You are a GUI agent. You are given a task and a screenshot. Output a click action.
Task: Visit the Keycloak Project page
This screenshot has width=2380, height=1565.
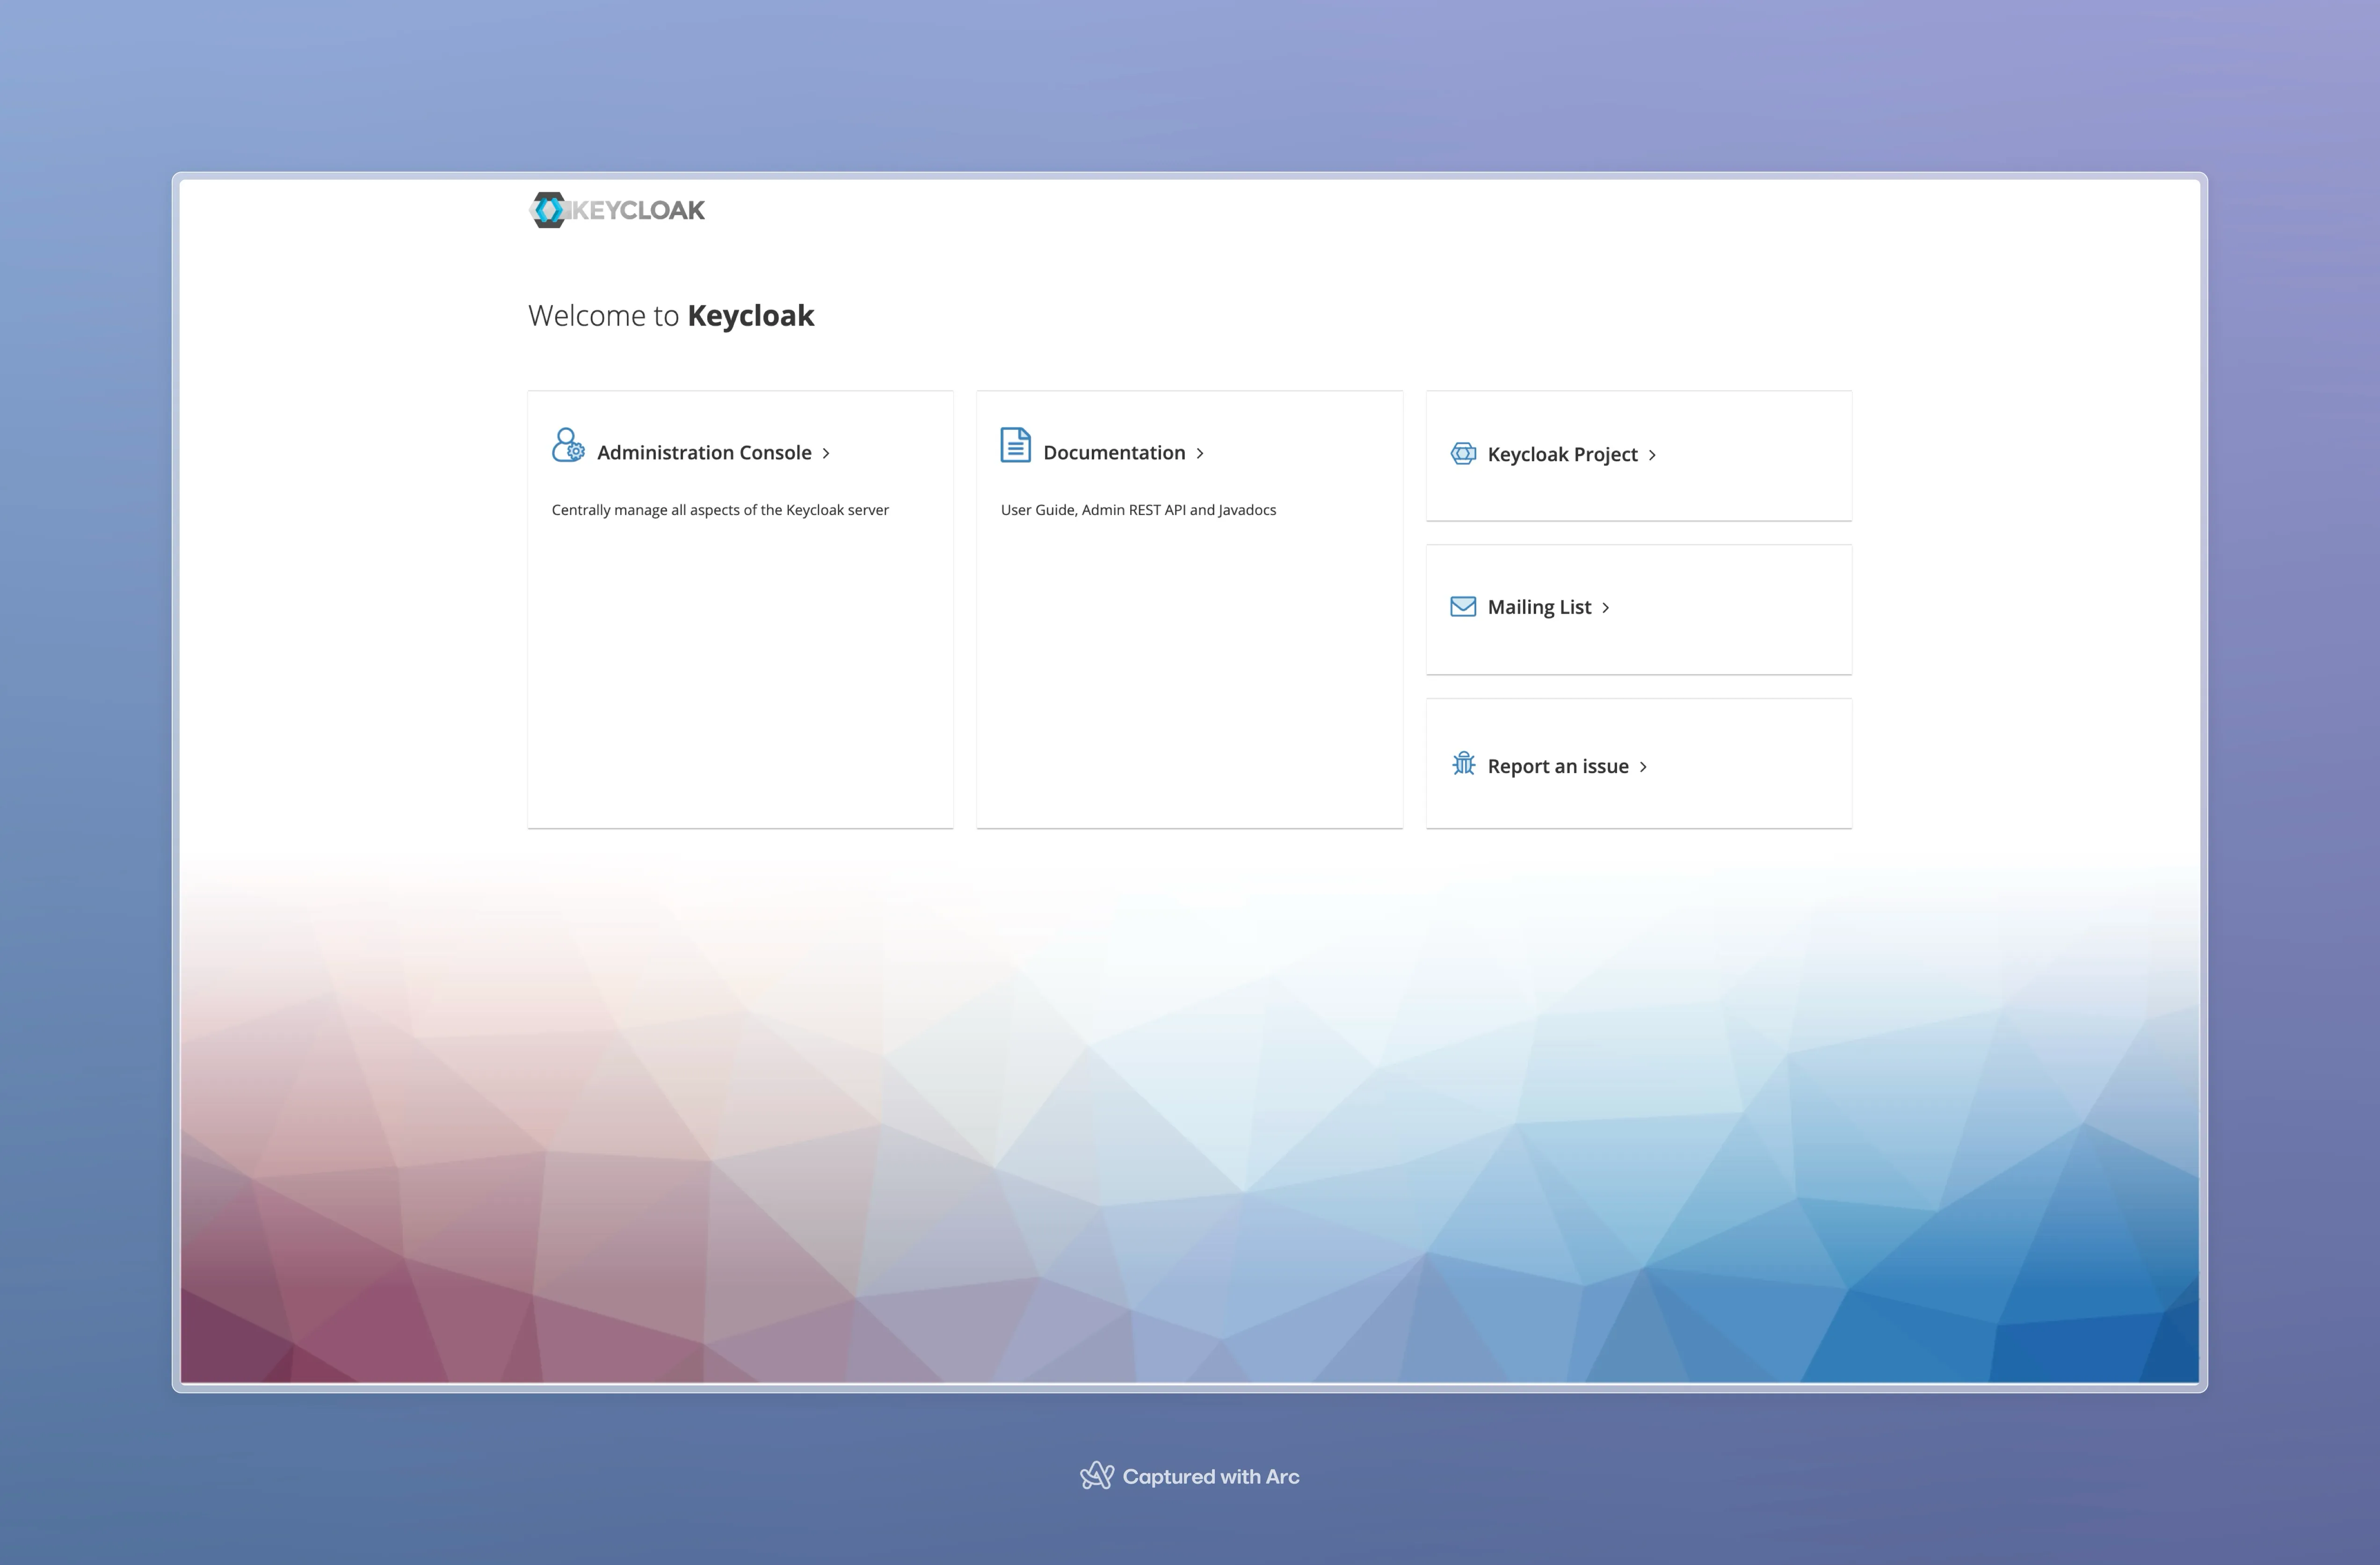click(x=1562, y=455)
